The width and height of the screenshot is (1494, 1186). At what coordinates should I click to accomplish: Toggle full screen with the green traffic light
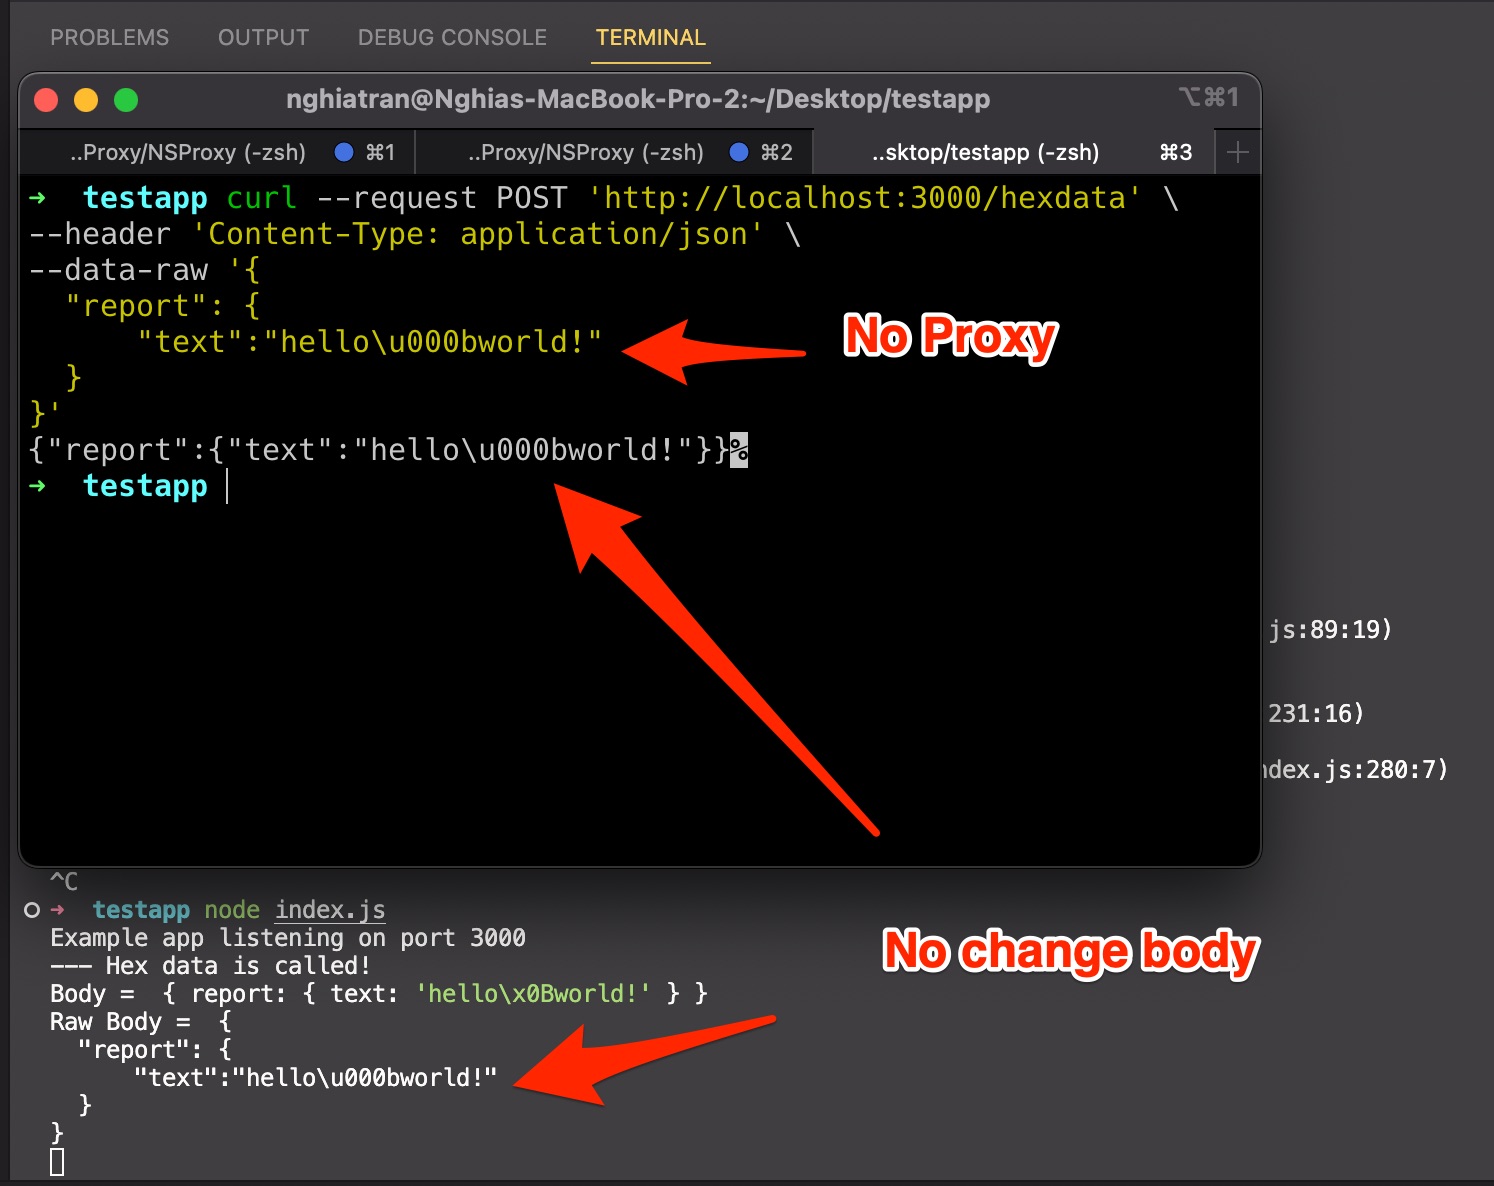point(126,100)
